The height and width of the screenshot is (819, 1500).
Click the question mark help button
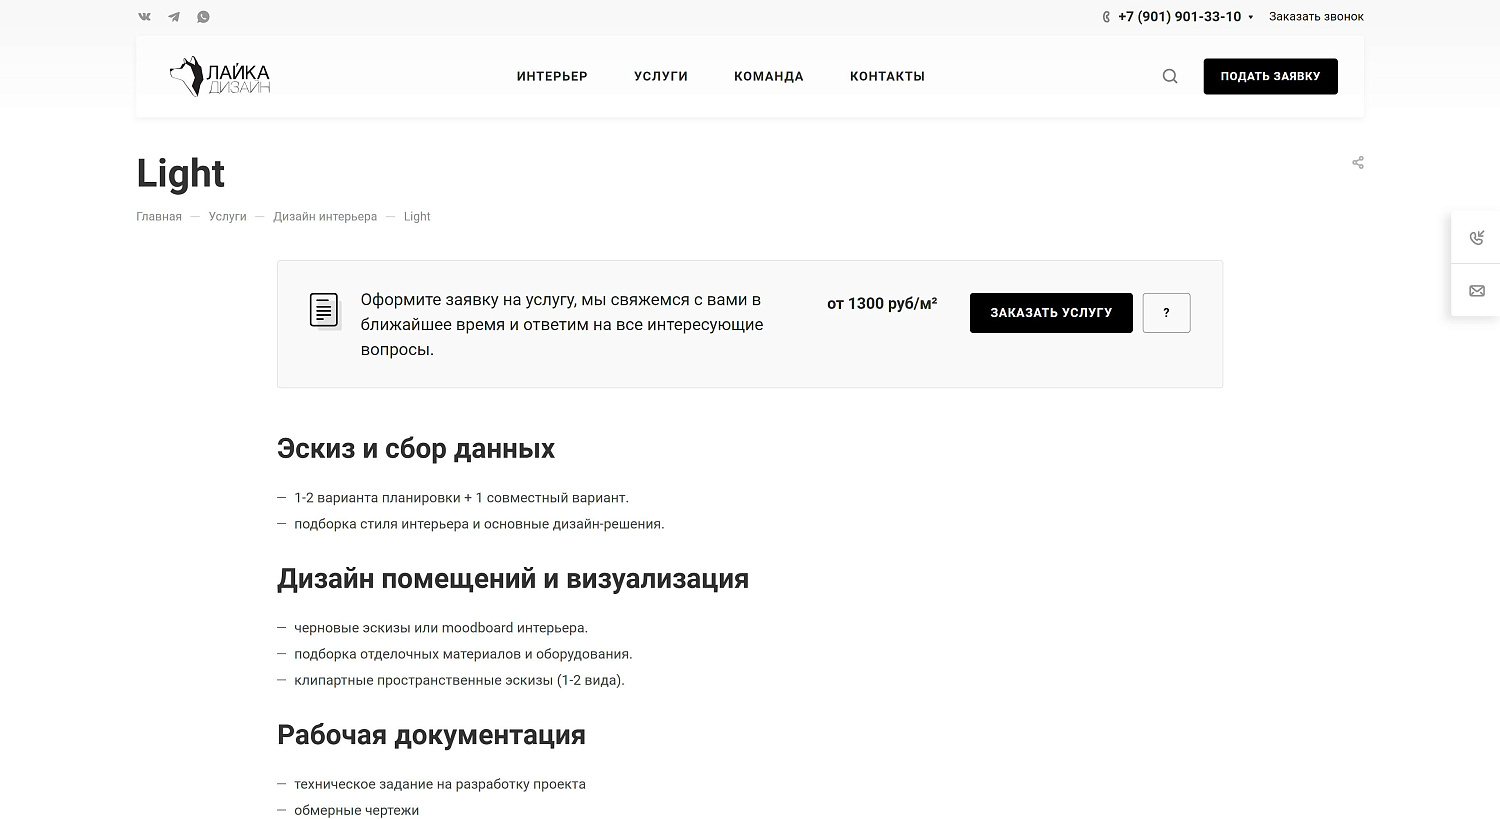pos(1166,312)
